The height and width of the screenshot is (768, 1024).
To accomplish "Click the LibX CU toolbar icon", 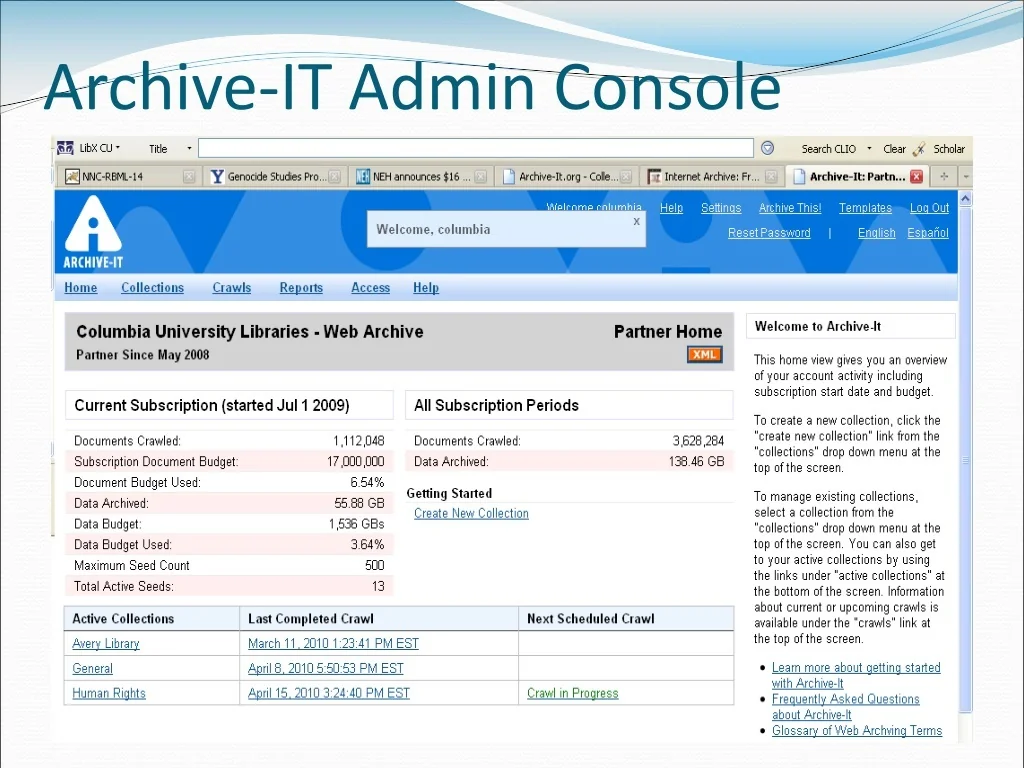I will point(66,148).
